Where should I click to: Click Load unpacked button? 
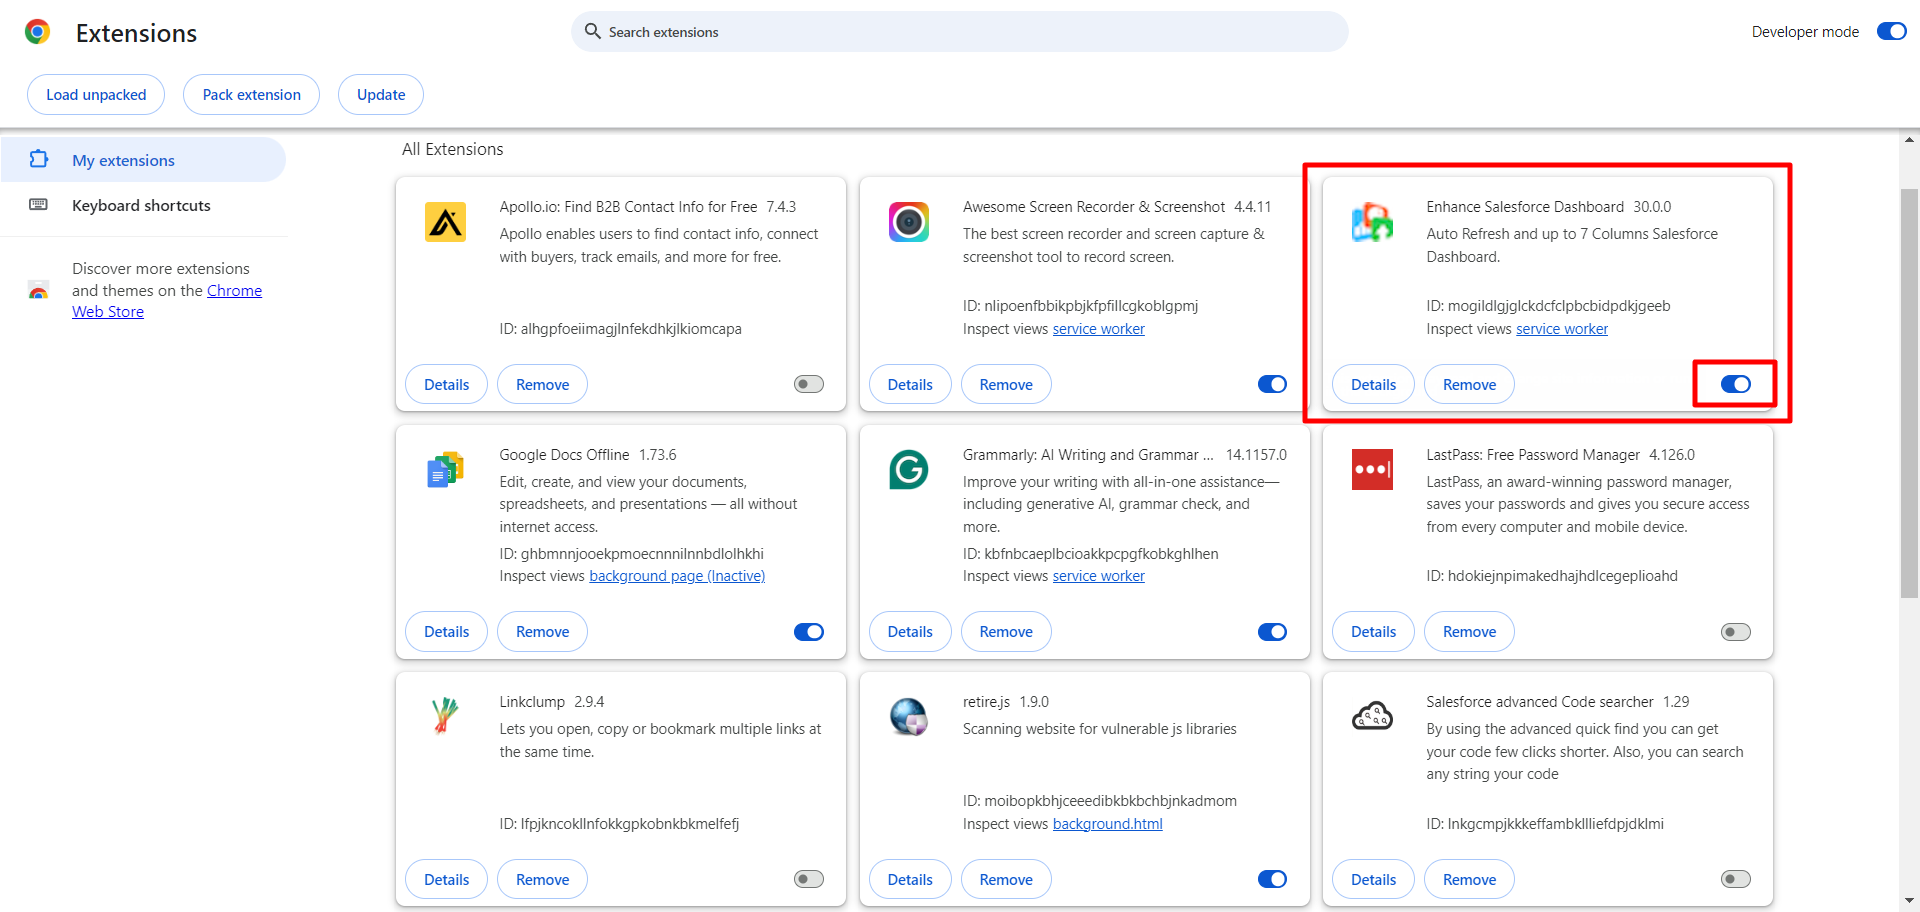96,94
